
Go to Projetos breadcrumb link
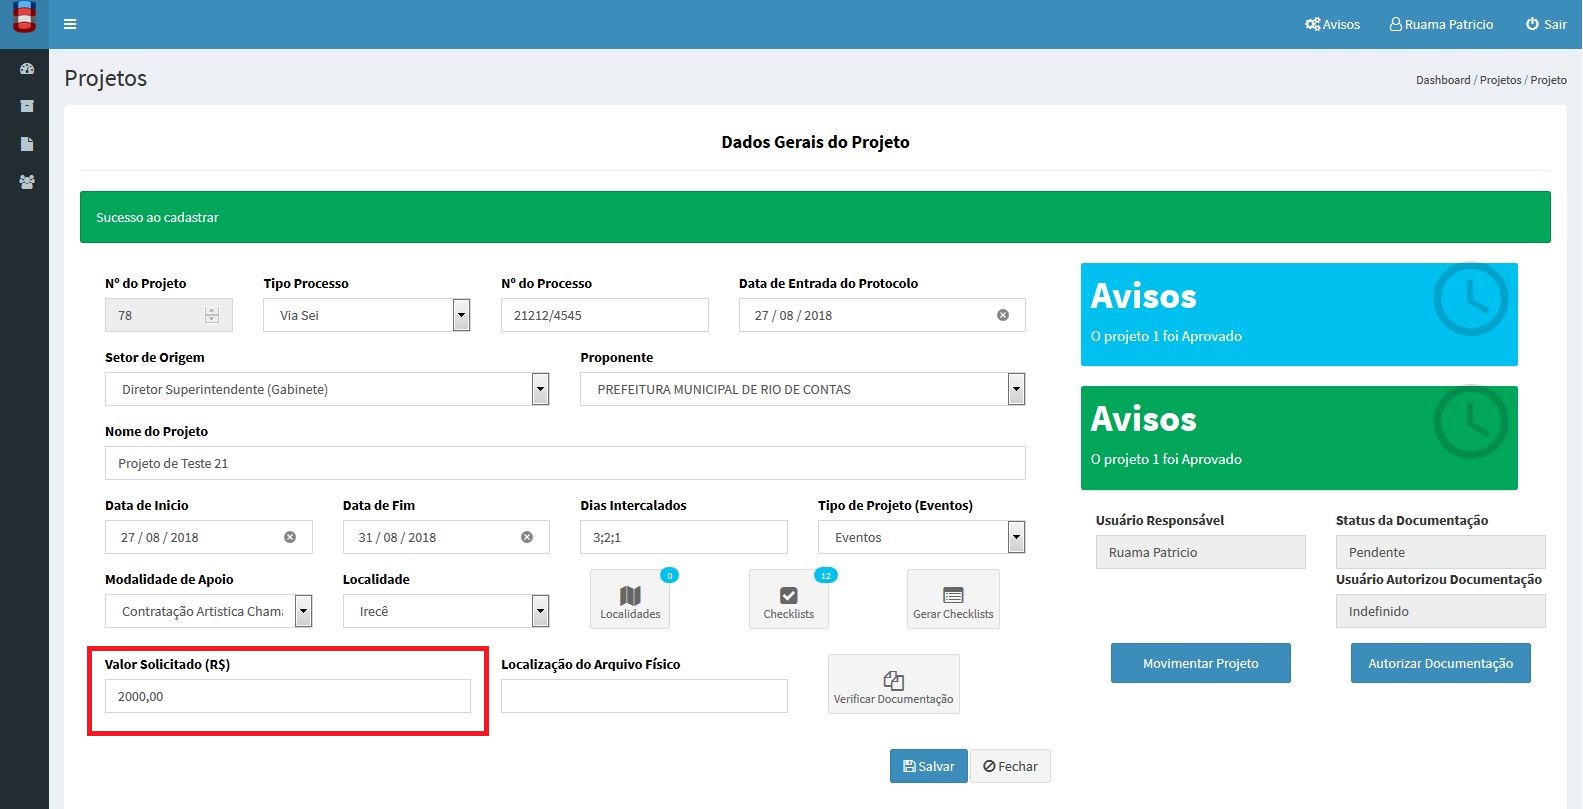coord(1500,80)
